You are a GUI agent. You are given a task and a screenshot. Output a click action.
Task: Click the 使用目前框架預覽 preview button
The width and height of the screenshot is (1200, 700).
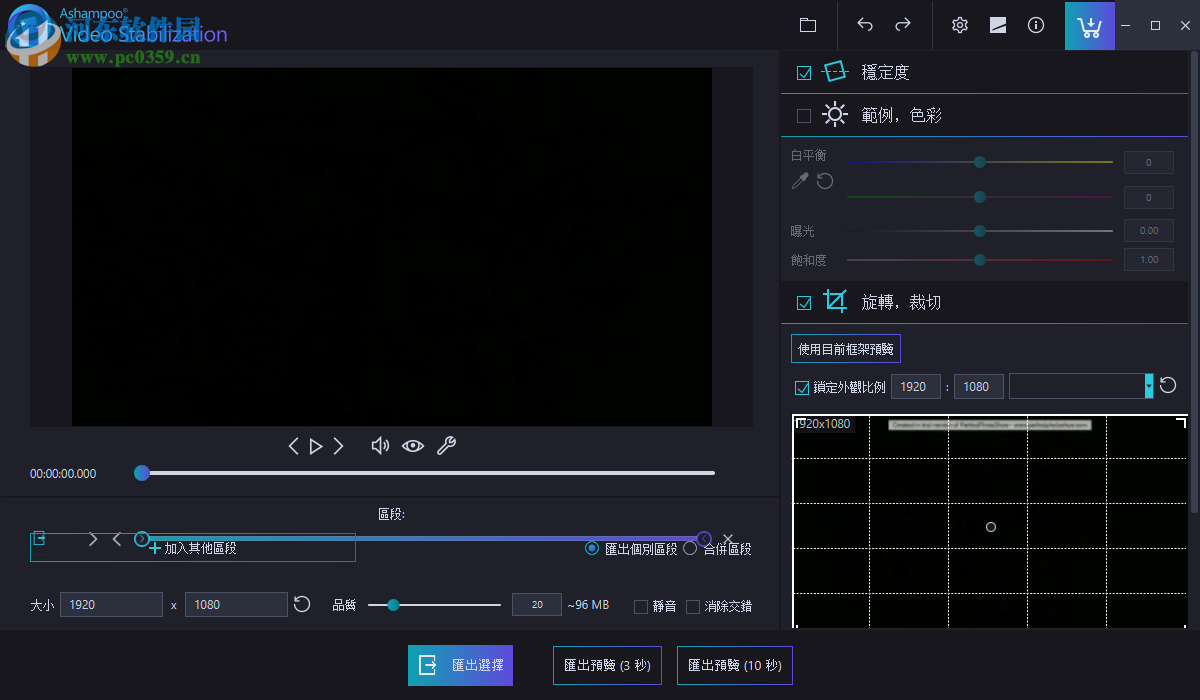tap(845, 348)
